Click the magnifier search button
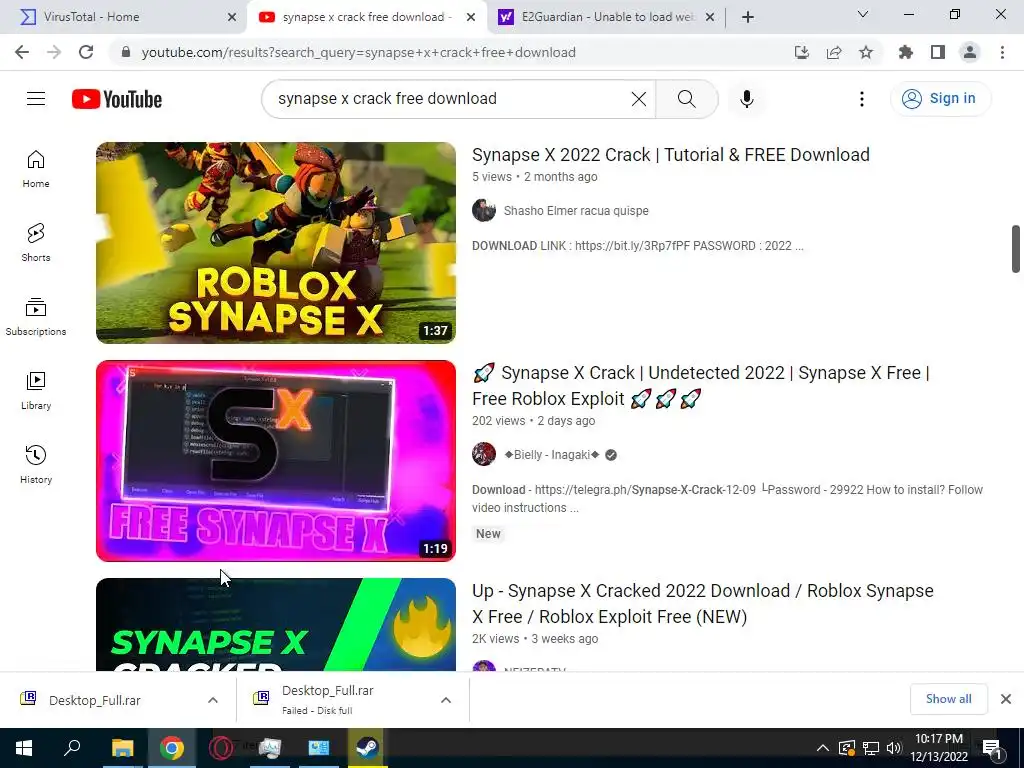The width and height of the screenshot is (1024, 768). (686, 99)
